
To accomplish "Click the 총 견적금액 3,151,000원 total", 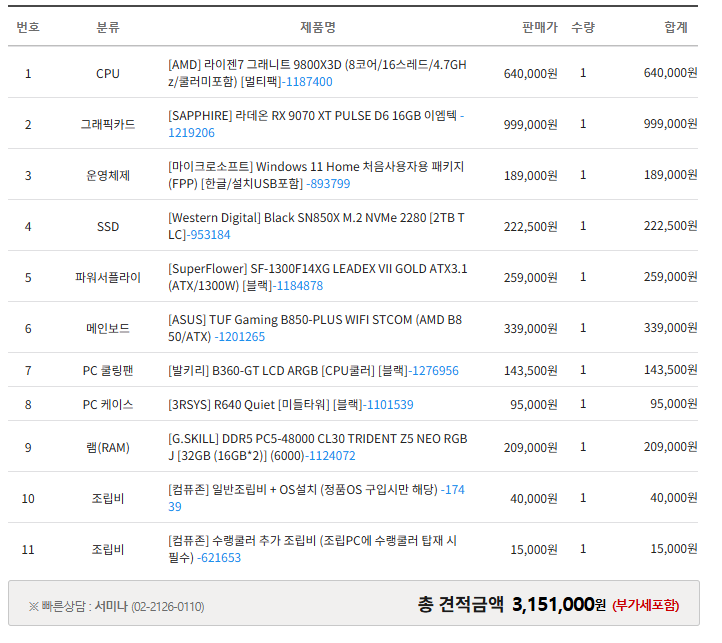I will pos(512,604).
